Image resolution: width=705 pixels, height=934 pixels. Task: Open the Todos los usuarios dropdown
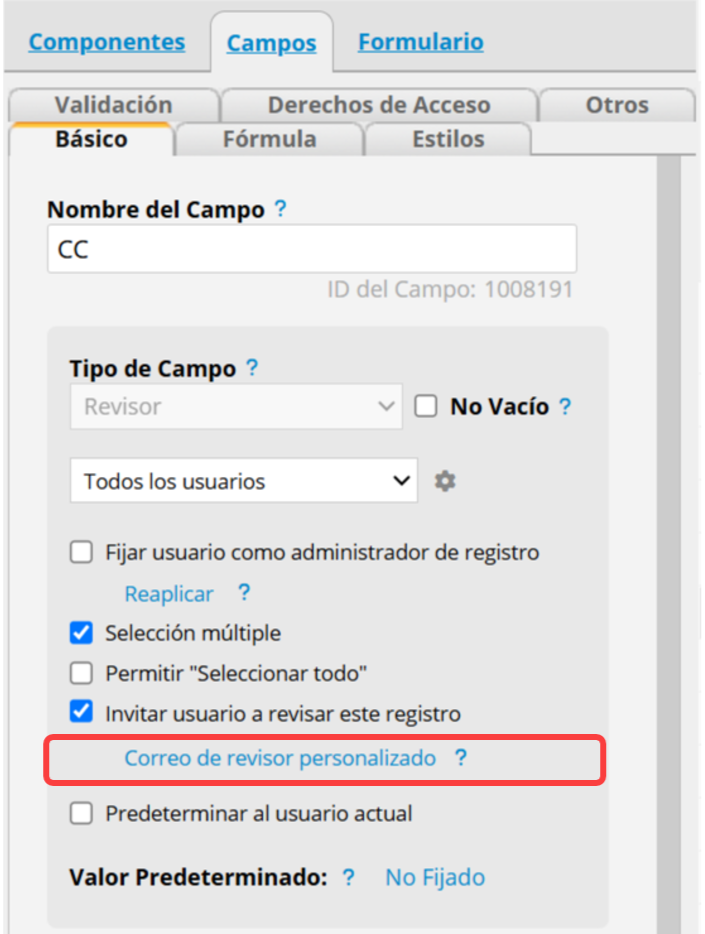click(x=244, y=480)
